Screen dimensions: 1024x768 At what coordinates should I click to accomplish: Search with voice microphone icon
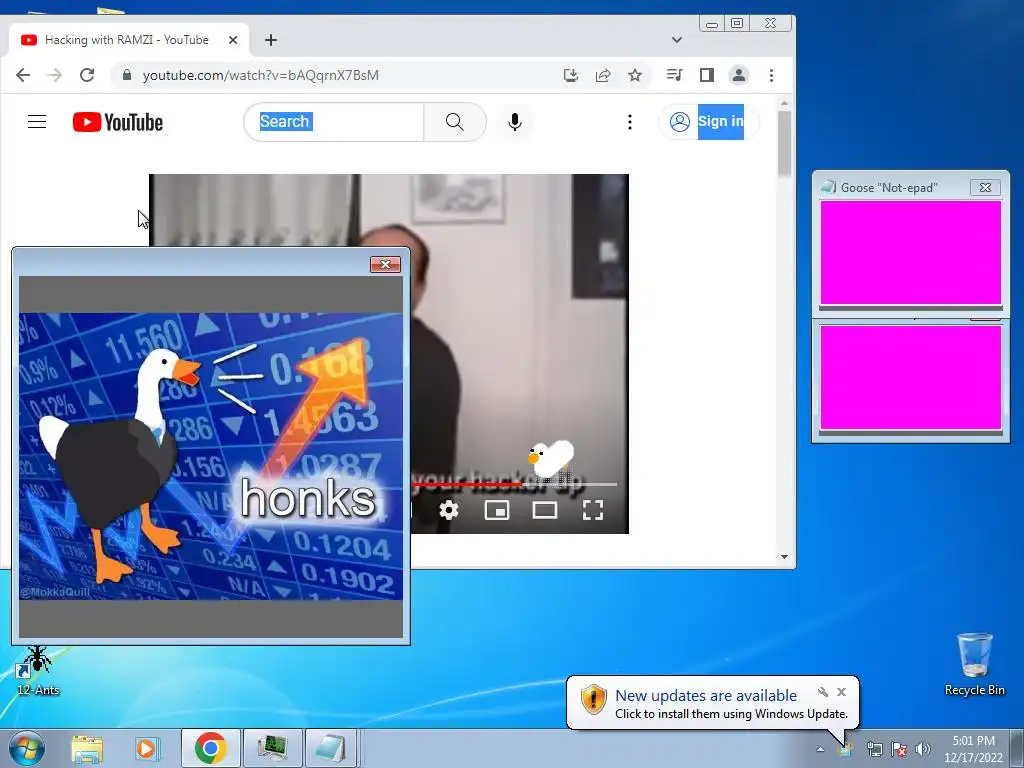click(x=515, y=121)
